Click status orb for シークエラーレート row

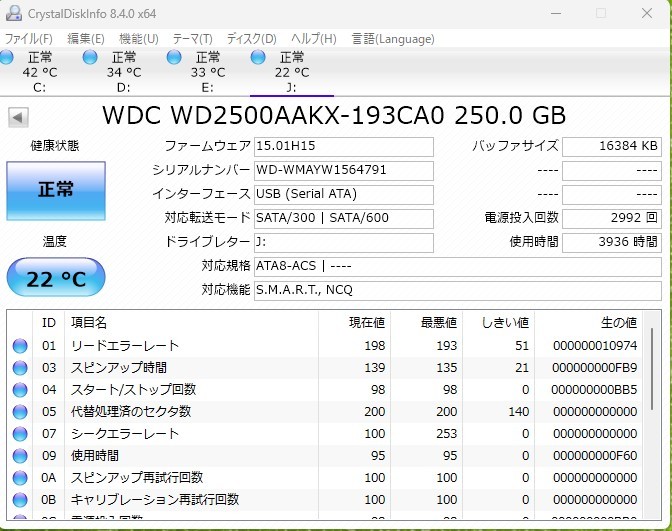[x=20, y=434]
